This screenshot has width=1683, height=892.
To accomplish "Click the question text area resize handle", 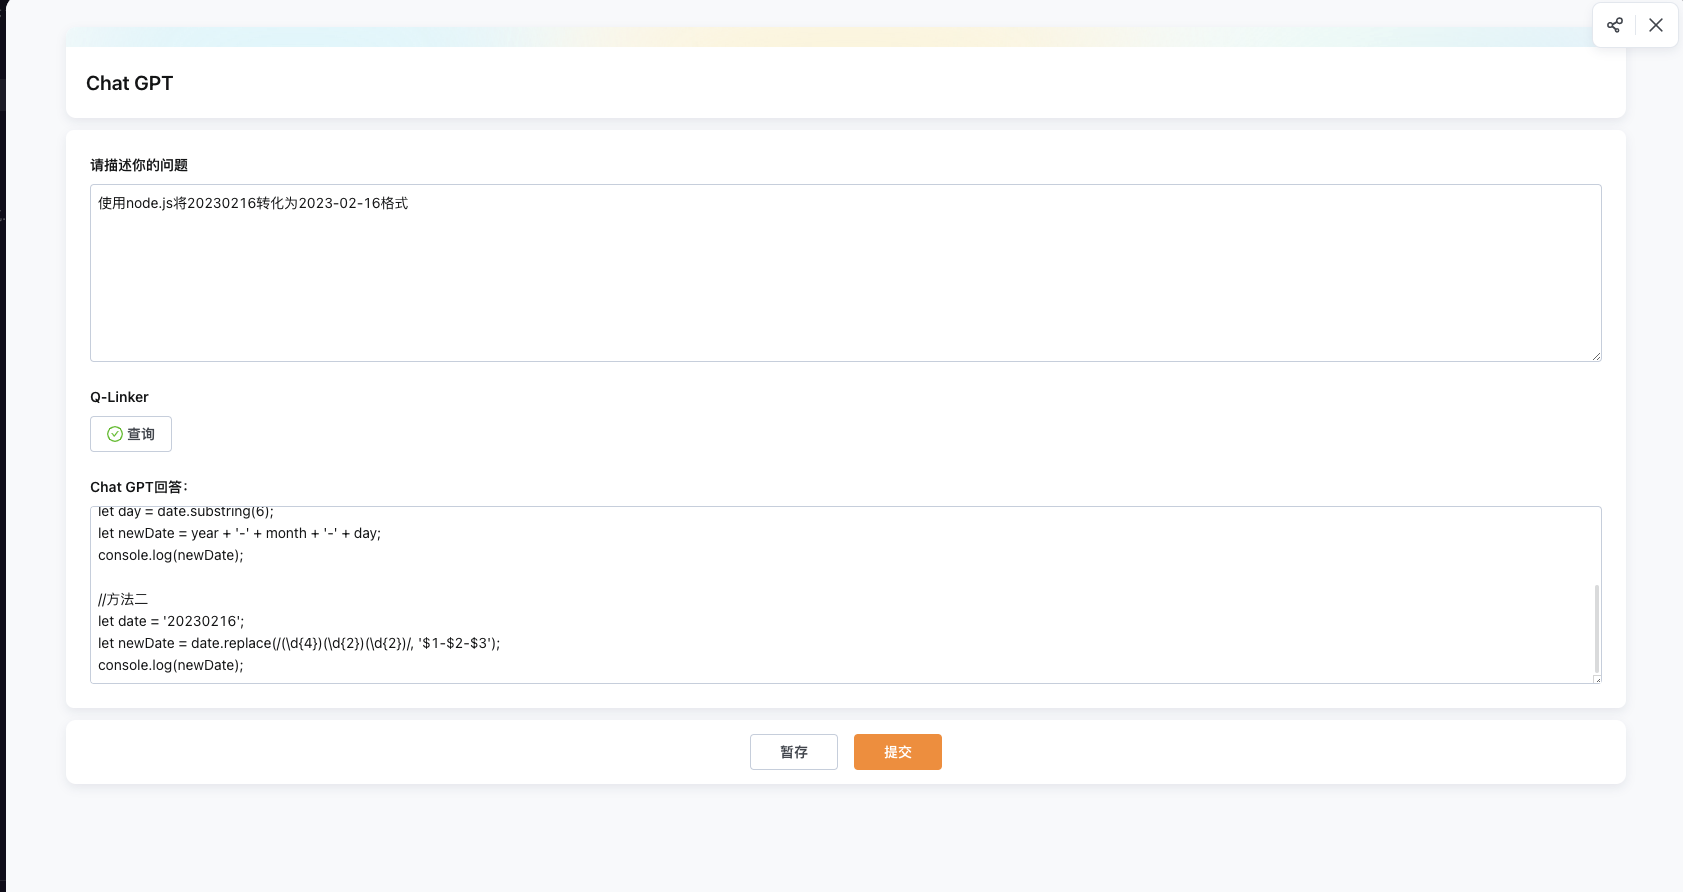I will pos(1596,356).
